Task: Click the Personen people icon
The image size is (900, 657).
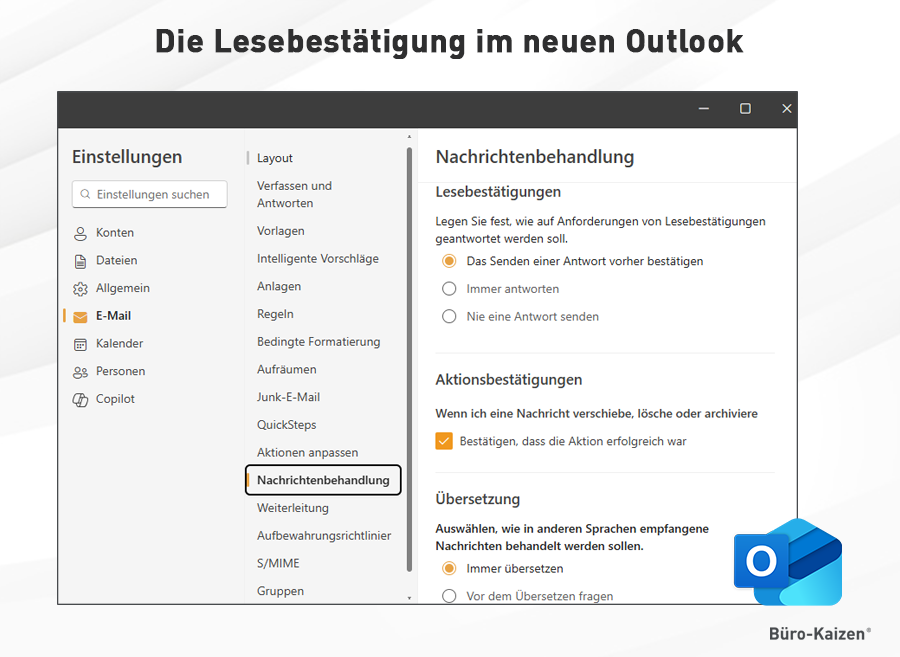Action: coord(80,372)
